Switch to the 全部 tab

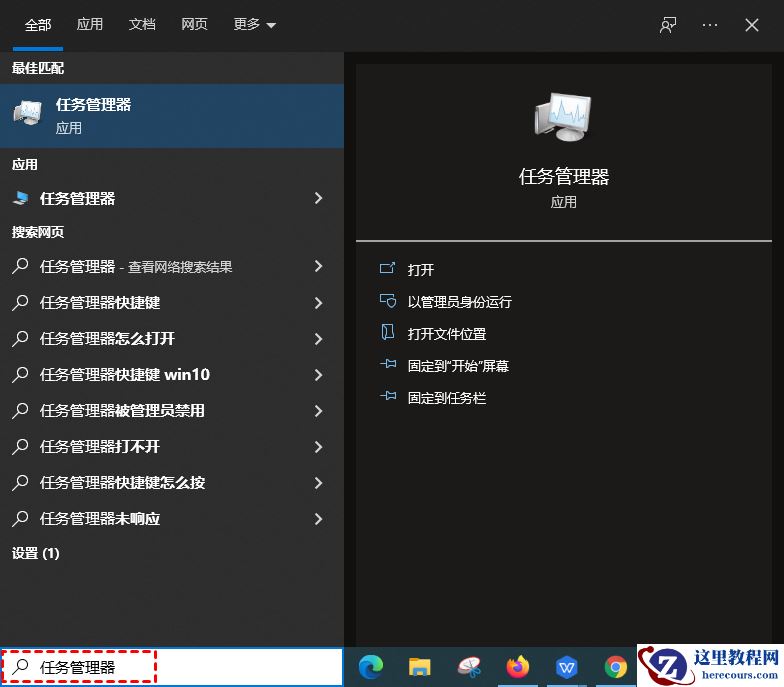click(38, 24)
